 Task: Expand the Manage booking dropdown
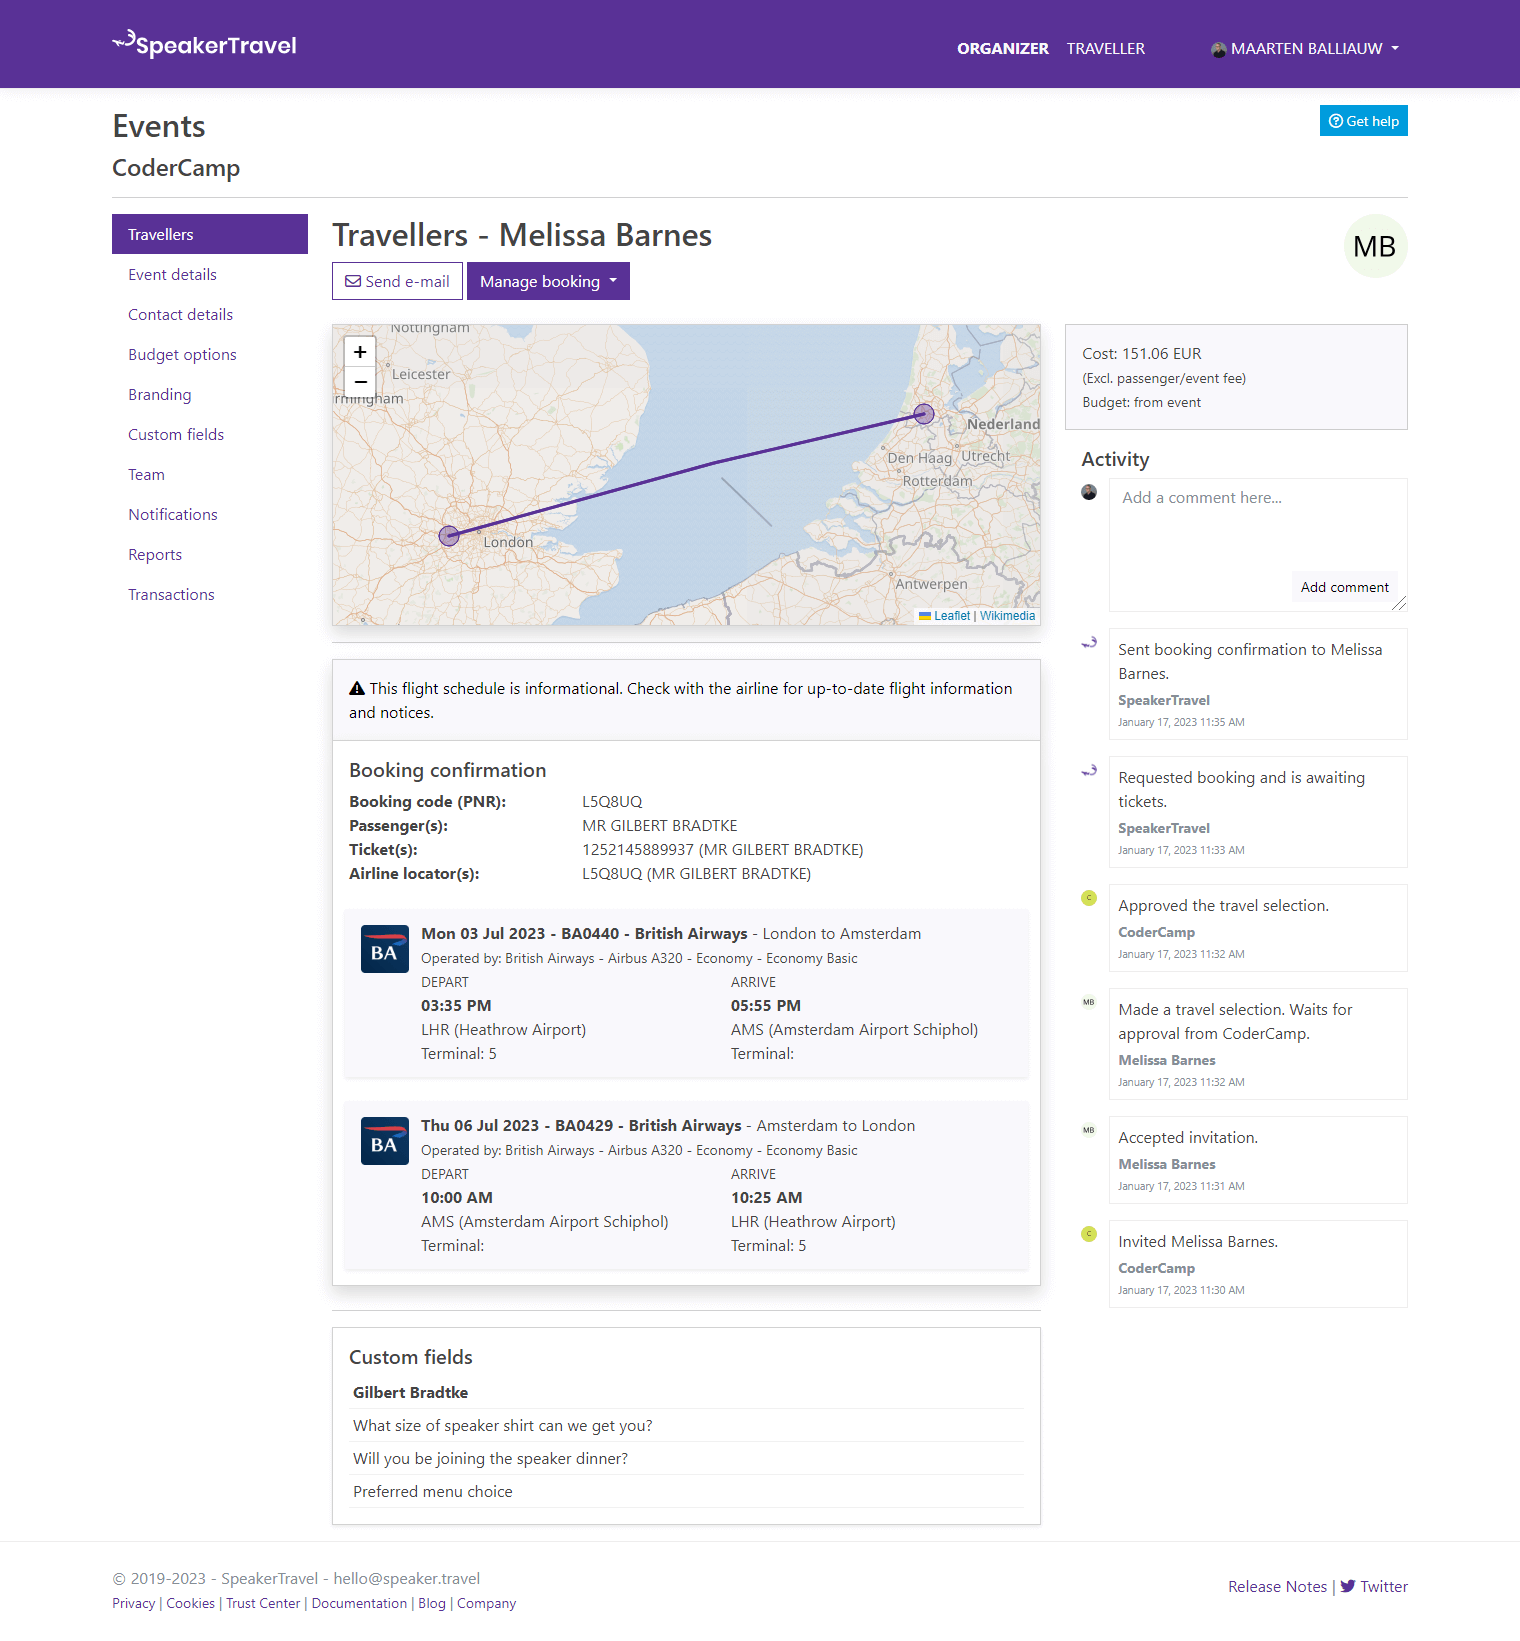548,281
